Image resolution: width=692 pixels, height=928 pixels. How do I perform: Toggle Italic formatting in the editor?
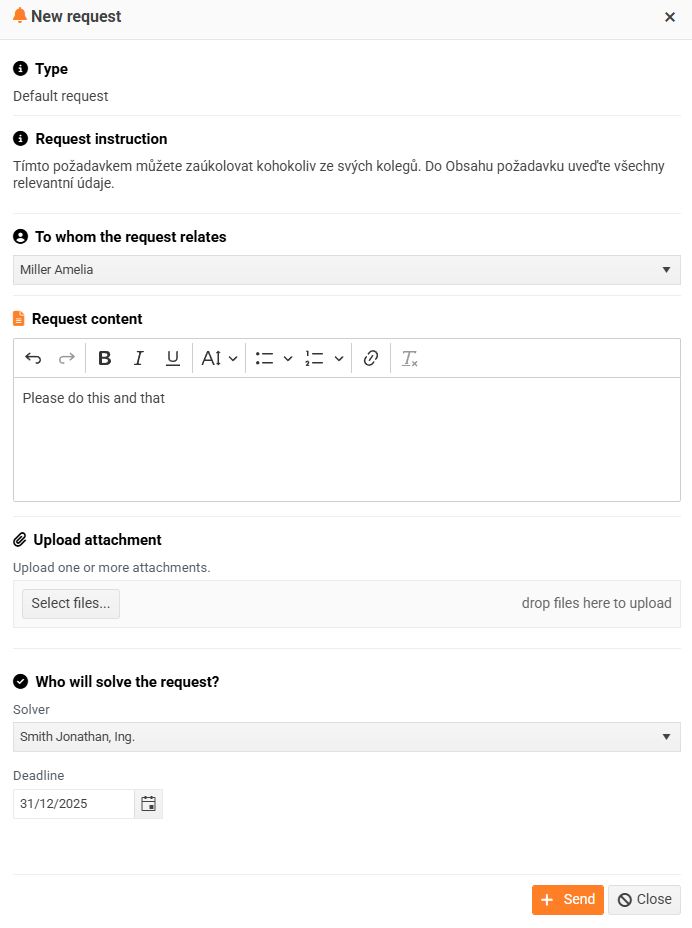coord(139,358)
